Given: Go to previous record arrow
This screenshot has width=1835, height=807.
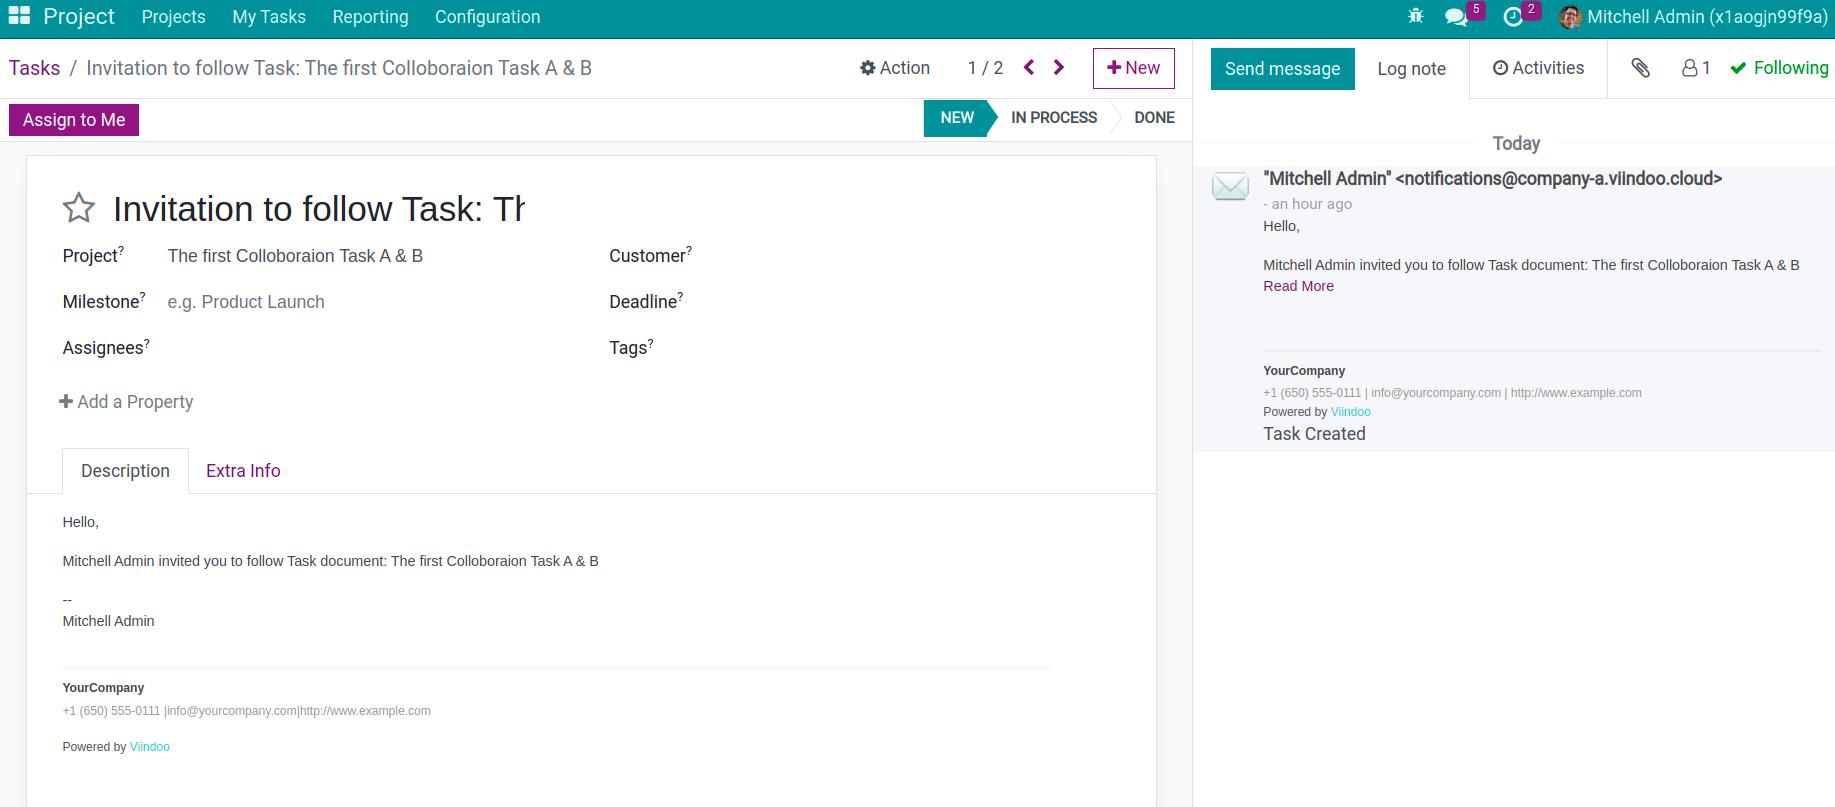Looking at the screenshot, I should 1029,68.
